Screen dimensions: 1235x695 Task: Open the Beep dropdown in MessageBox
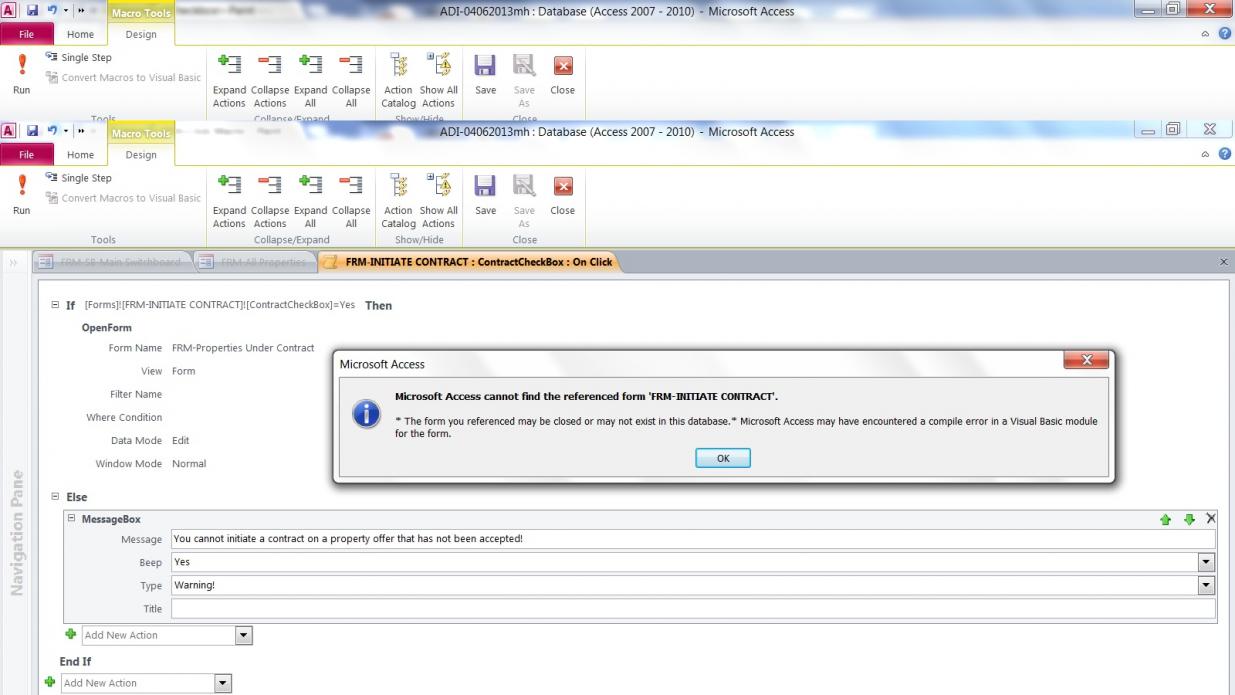1206,562
